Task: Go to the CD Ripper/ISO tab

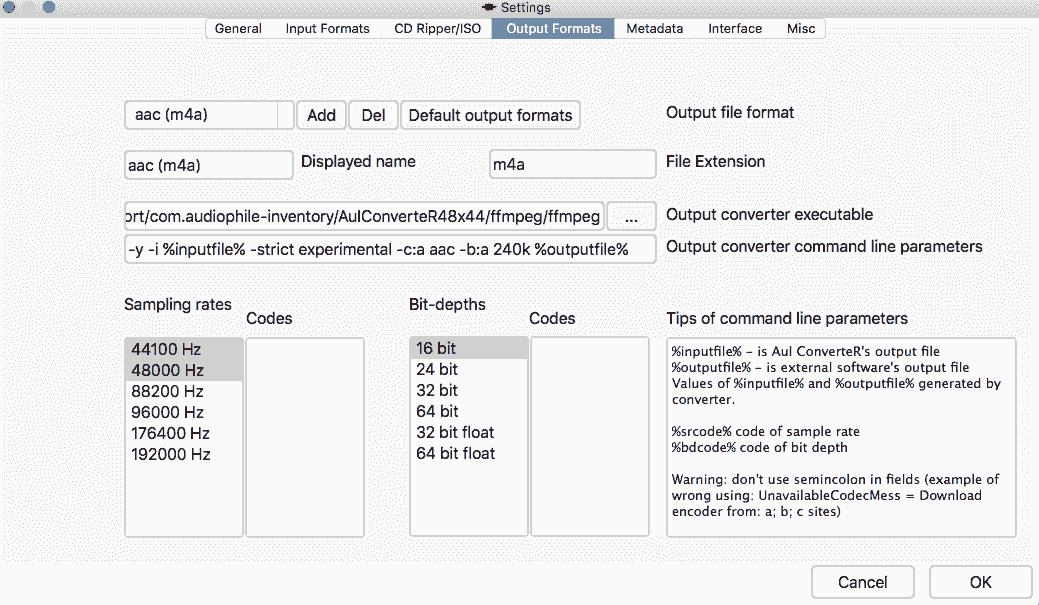Action: click(437, 28)
